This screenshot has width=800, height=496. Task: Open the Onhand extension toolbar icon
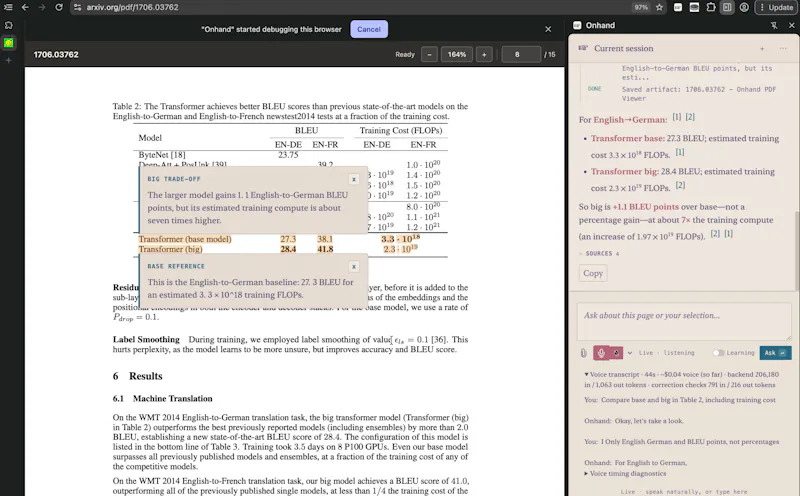point(678,7)
